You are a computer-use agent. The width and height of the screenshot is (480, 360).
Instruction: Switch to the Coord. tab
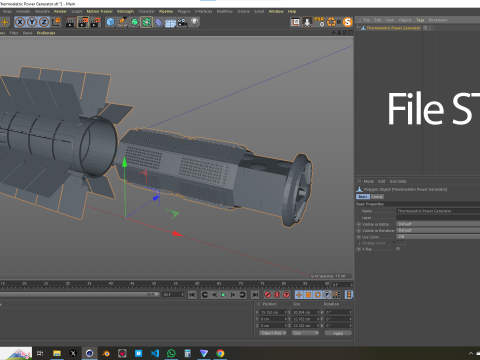(x=377, y=197)
